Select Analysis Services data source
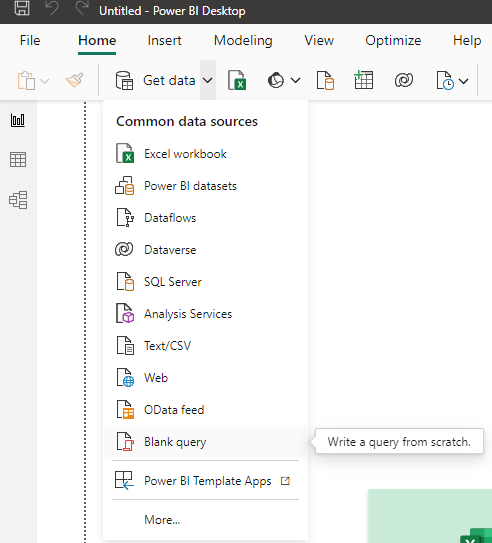 (x=205, y=314)
